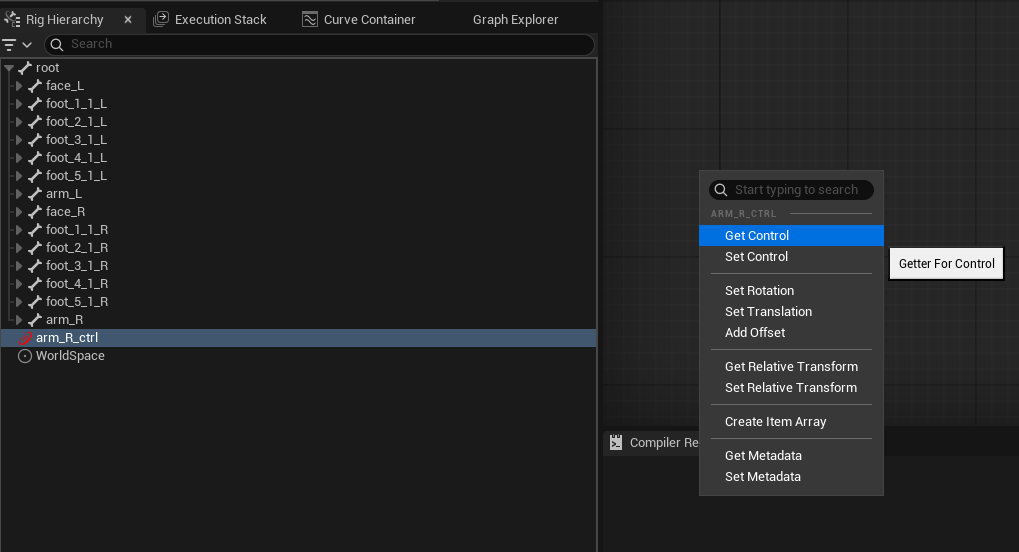Click the bone icon beside root
Viewport: 1019px width, 552px height.
(x=25, y=68)
